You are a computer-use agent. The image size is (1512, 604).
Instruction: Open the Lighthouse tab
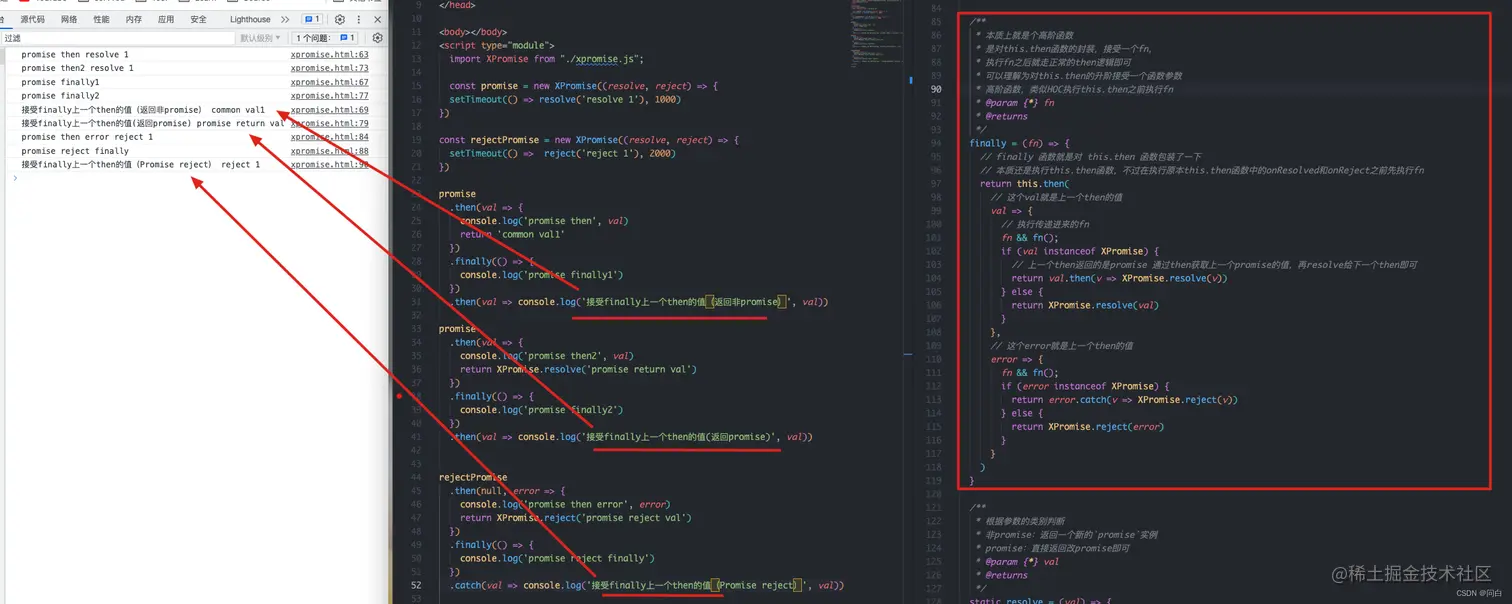[x=250, y=19]
